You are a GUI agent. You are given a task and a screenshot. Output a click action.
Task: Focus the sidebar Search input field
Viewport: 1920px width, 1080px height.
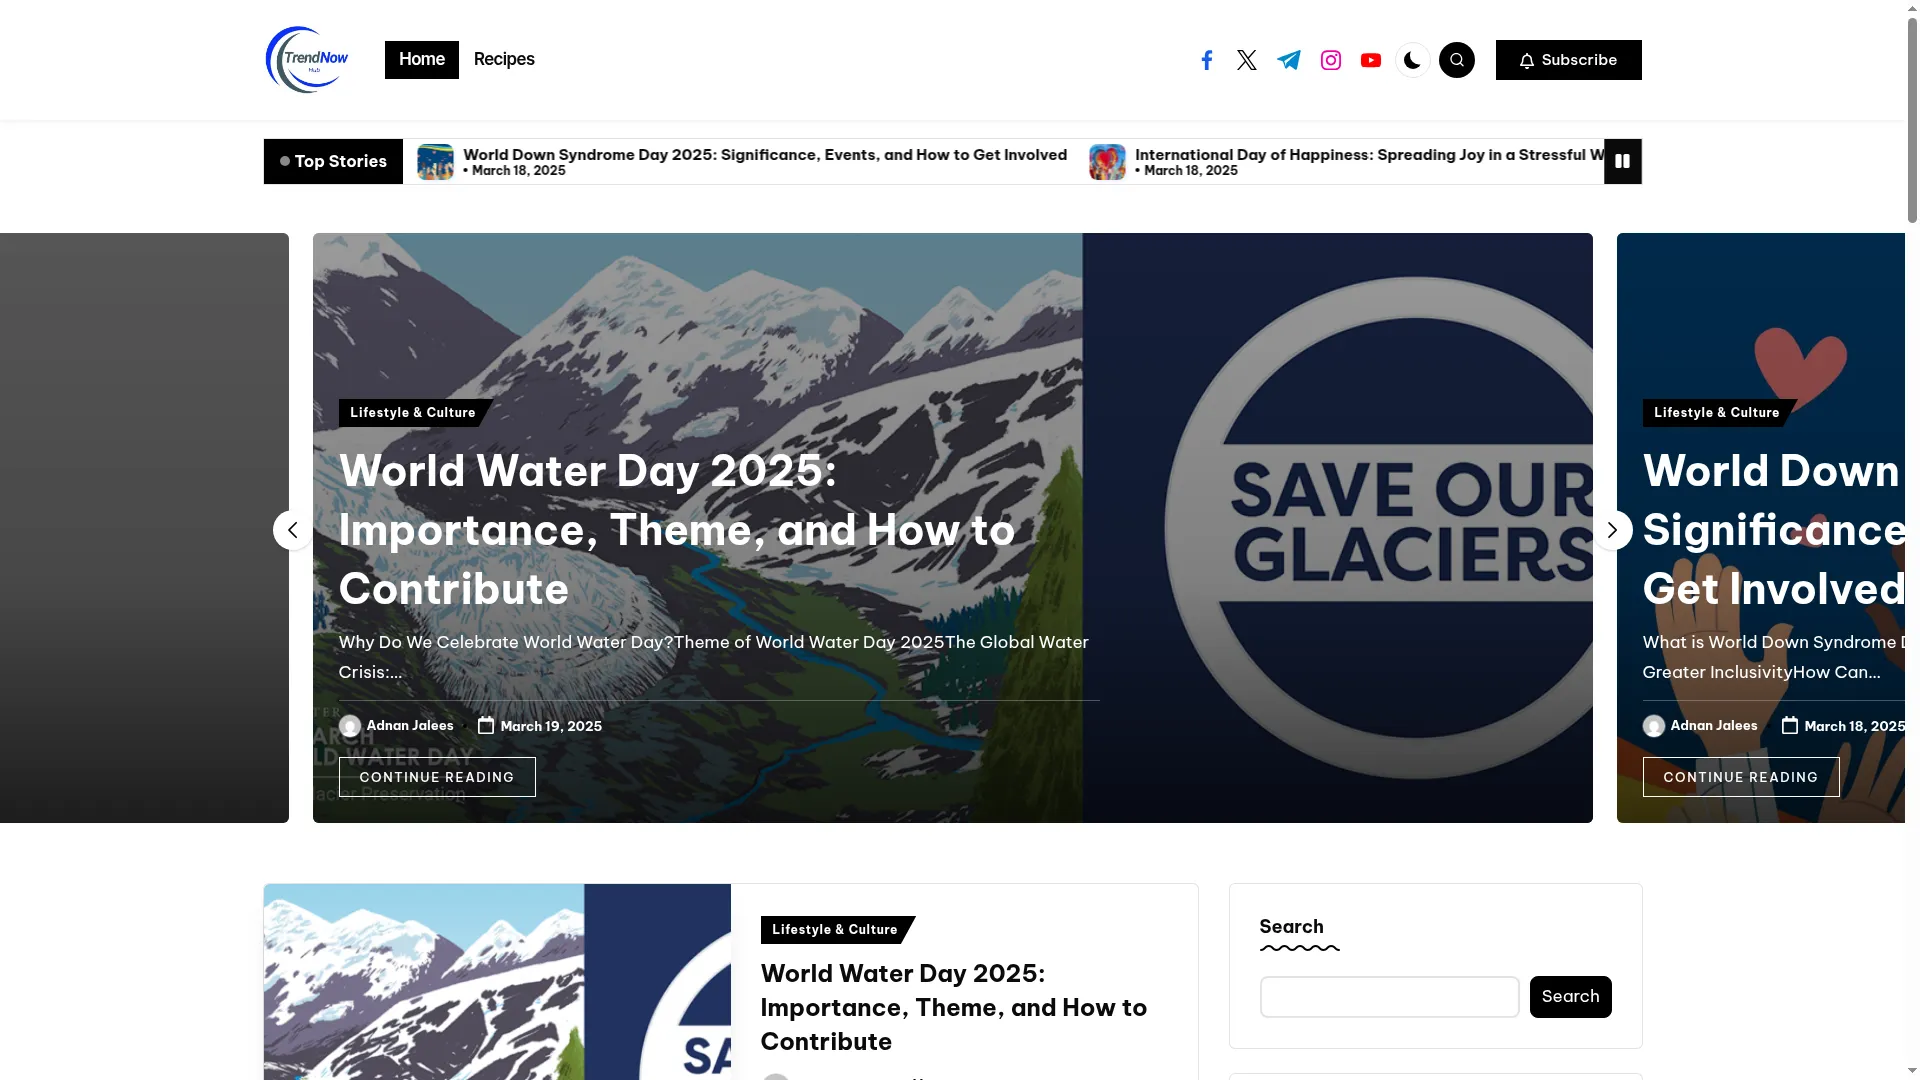(1390, 997)
